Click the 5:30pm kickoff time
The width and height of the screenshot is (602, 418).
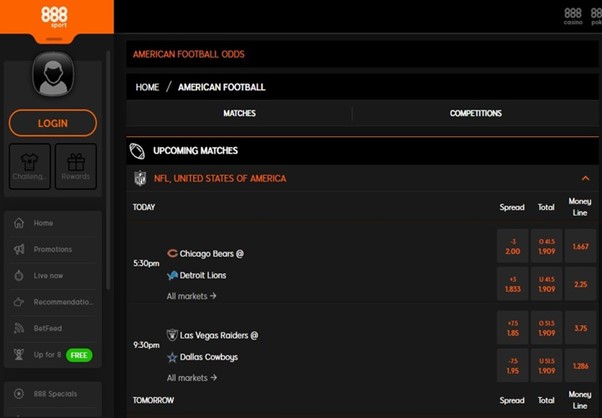pyautogui.click(x=146, y=263)
